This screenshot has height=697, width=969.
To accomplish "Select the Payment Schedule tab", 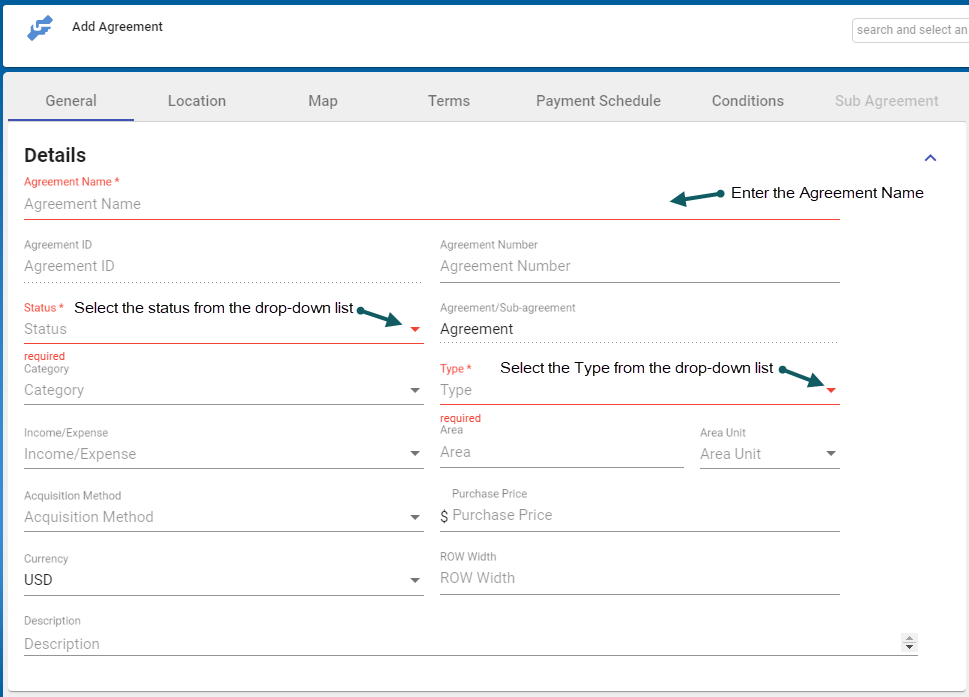I will [598, 101].
